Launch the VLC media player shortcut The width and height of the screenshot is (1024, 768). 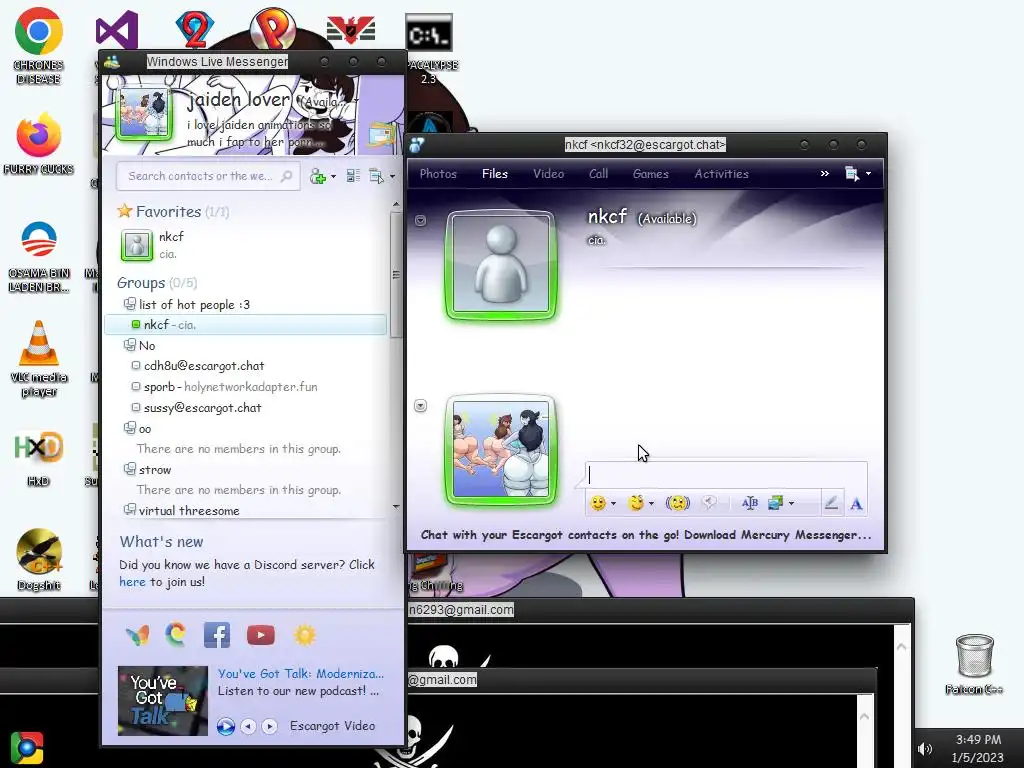click(39, 359)
